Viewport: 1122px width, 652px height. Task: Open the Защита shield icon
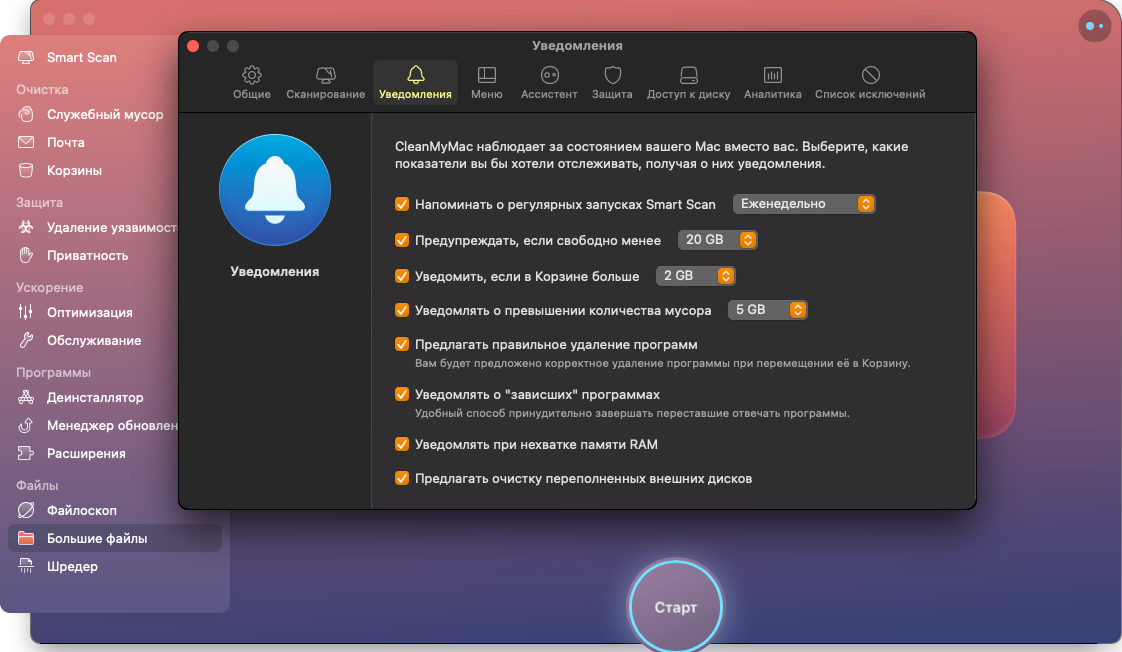click(612, 76)
